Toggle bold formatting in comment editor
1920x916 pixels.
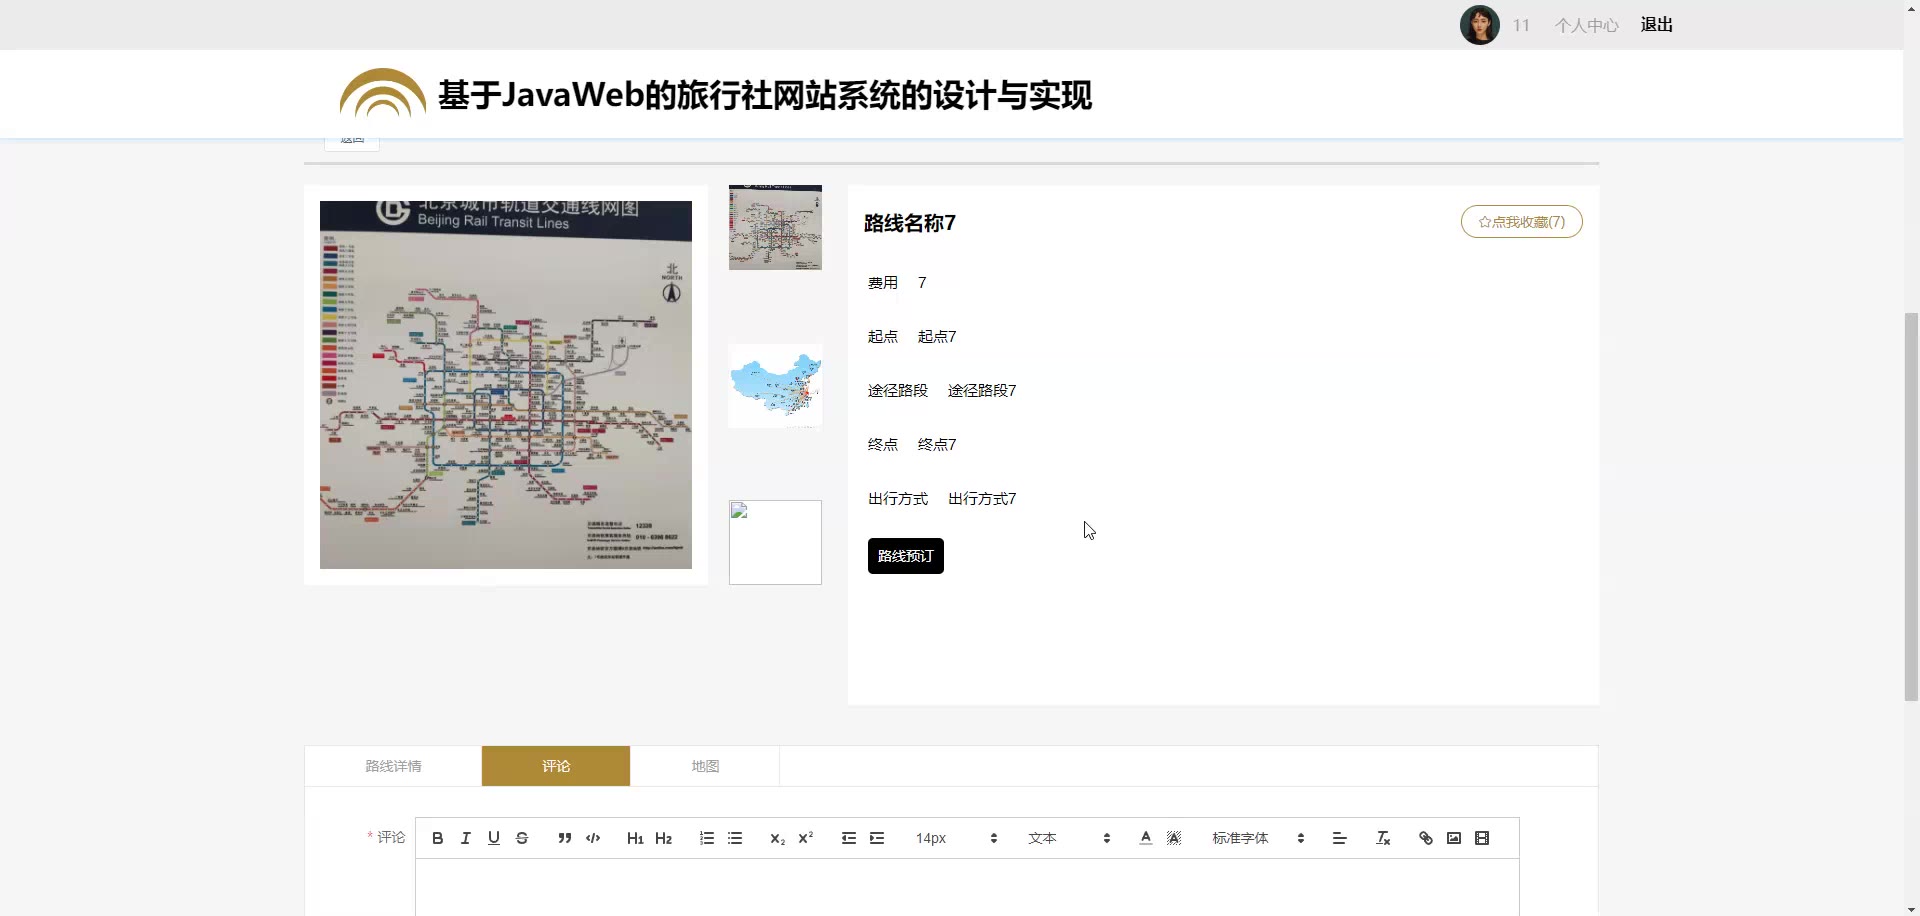[x=437, y=838]
